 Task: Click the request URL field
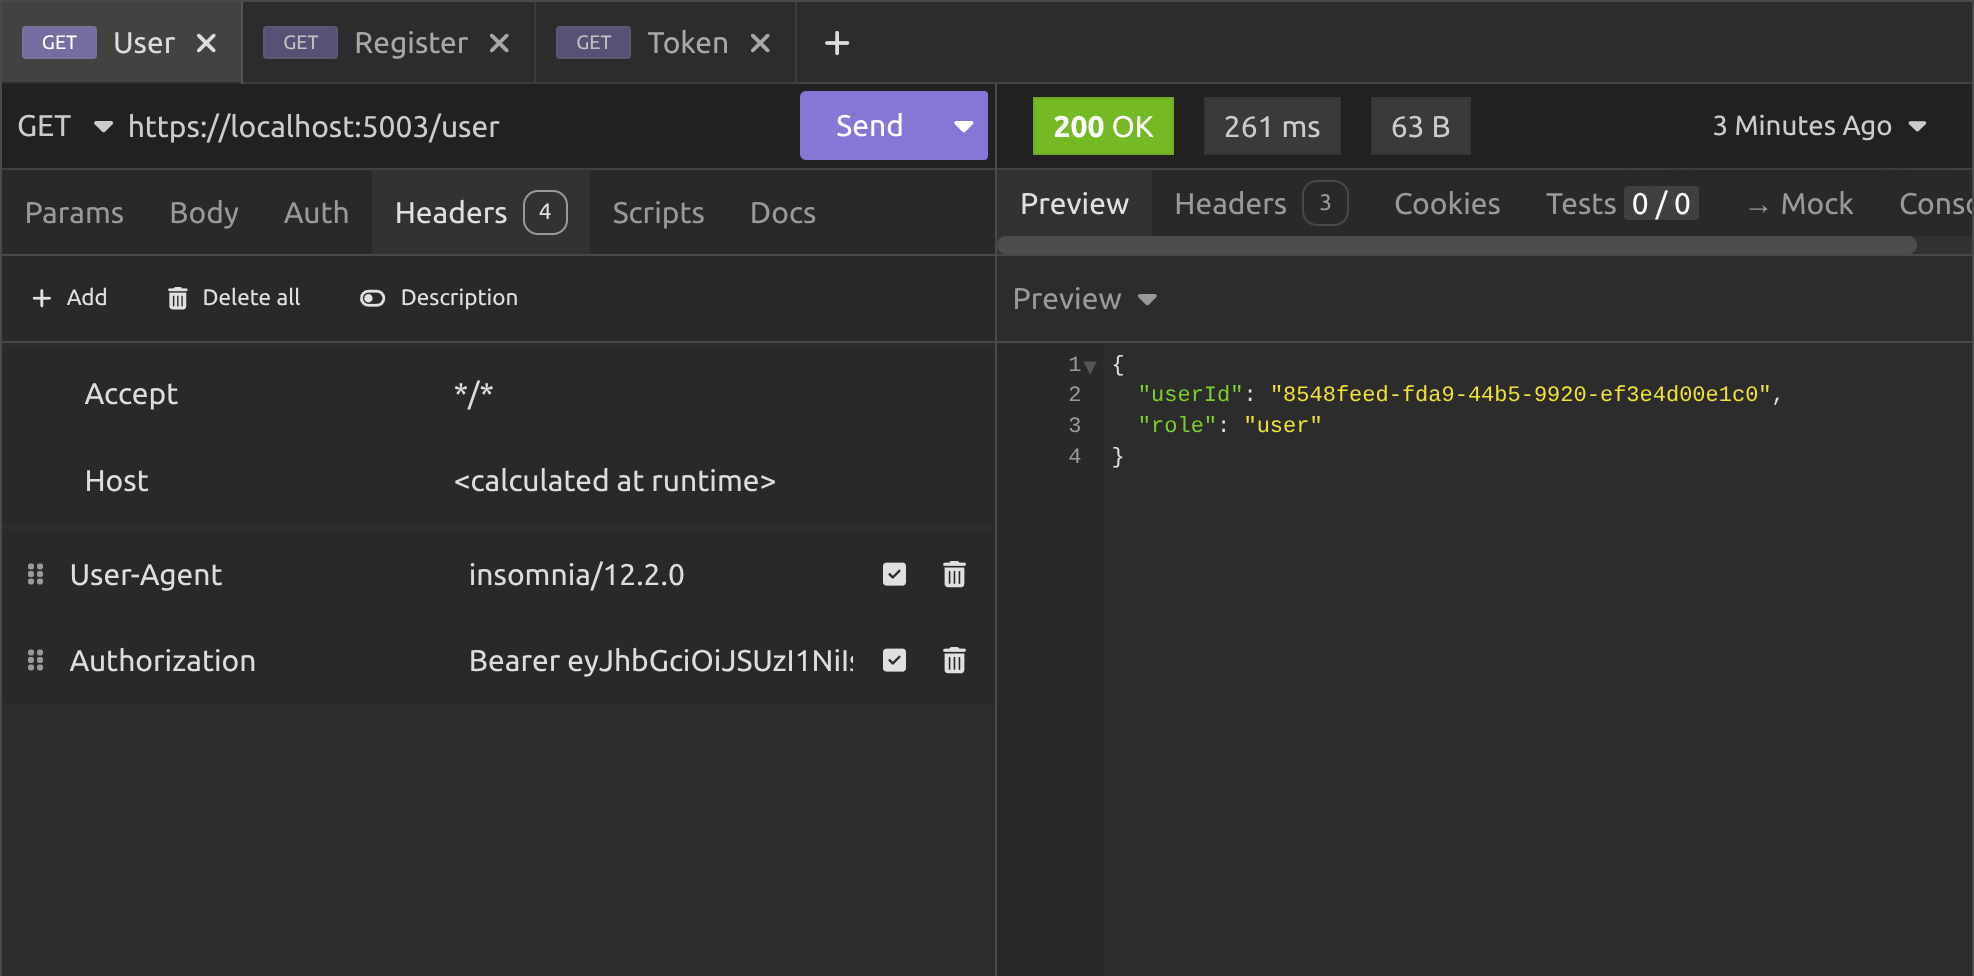450,127
